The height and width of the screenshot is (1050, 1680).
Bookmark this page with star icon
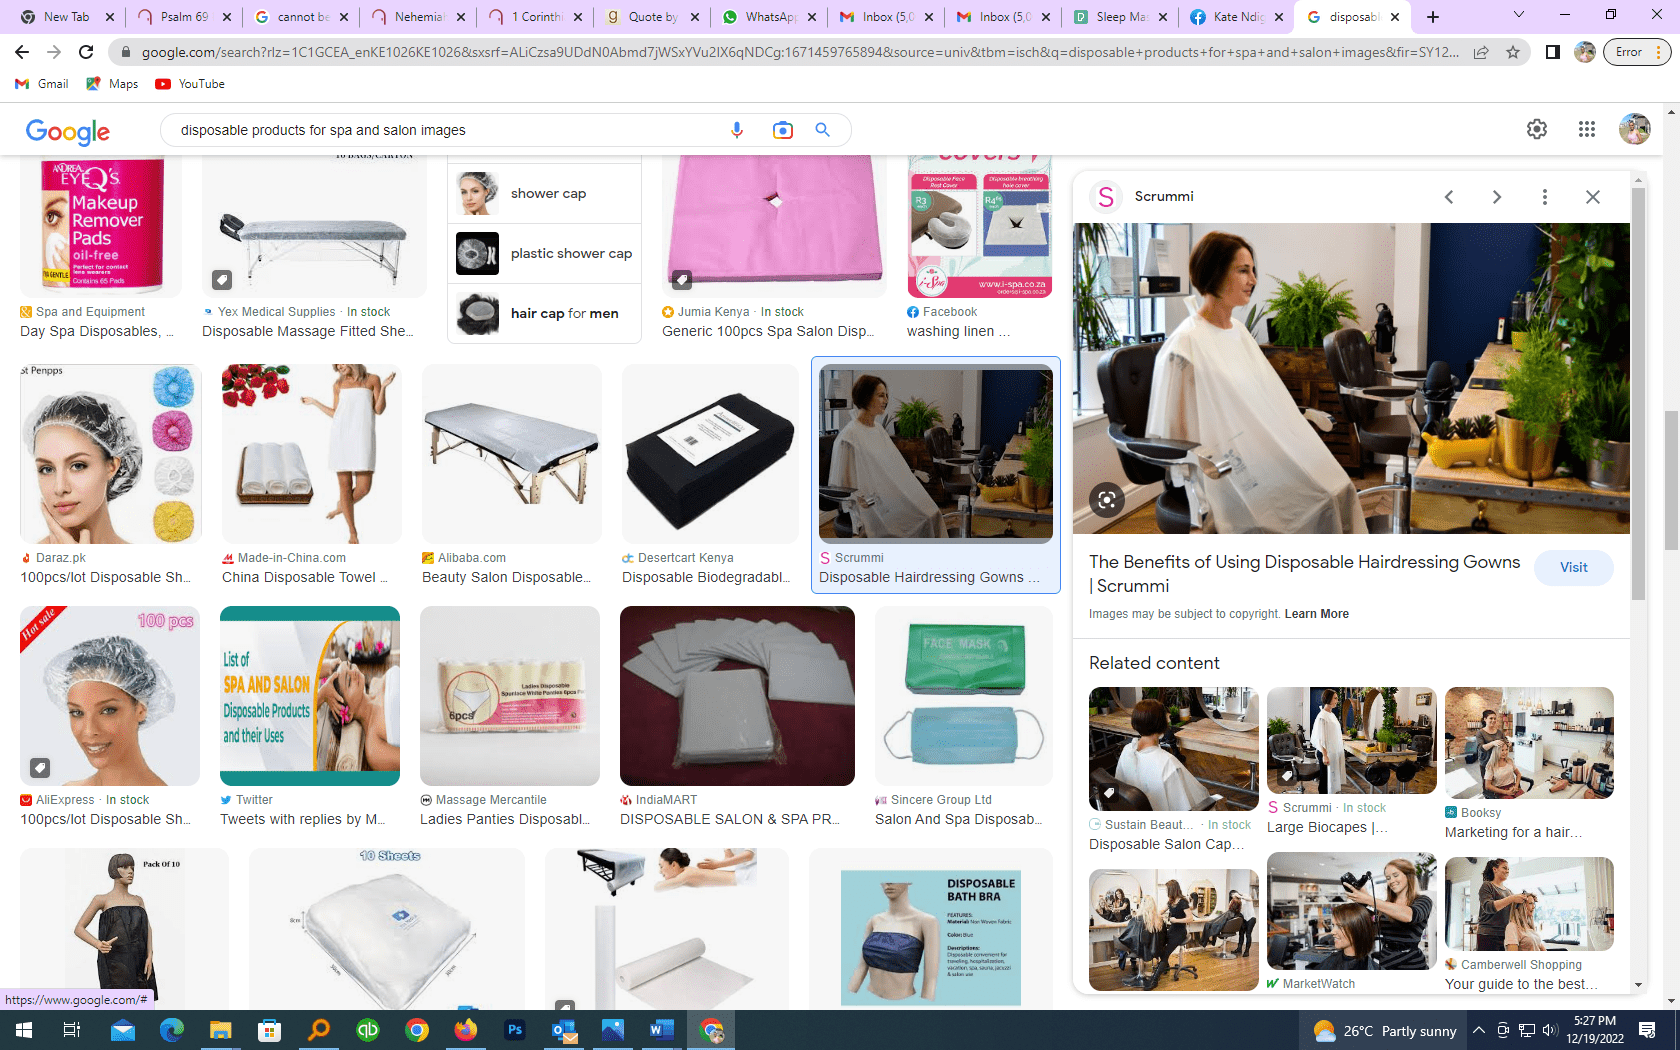1513,52
